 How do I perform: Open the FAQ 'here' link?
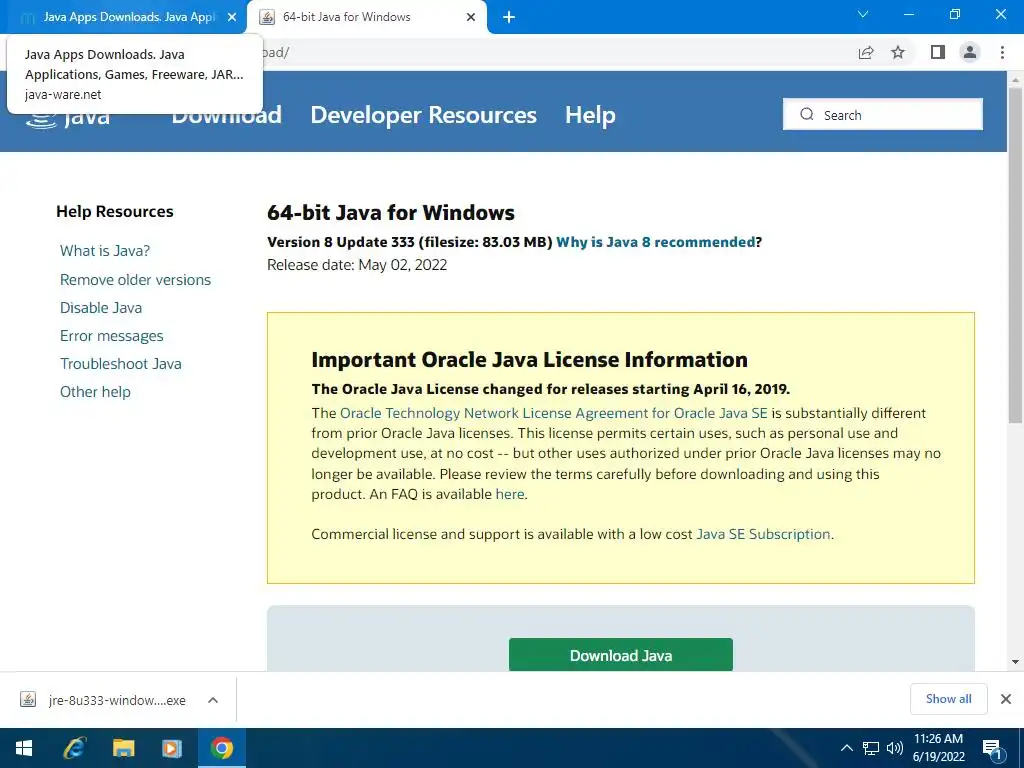click(509, 494)
